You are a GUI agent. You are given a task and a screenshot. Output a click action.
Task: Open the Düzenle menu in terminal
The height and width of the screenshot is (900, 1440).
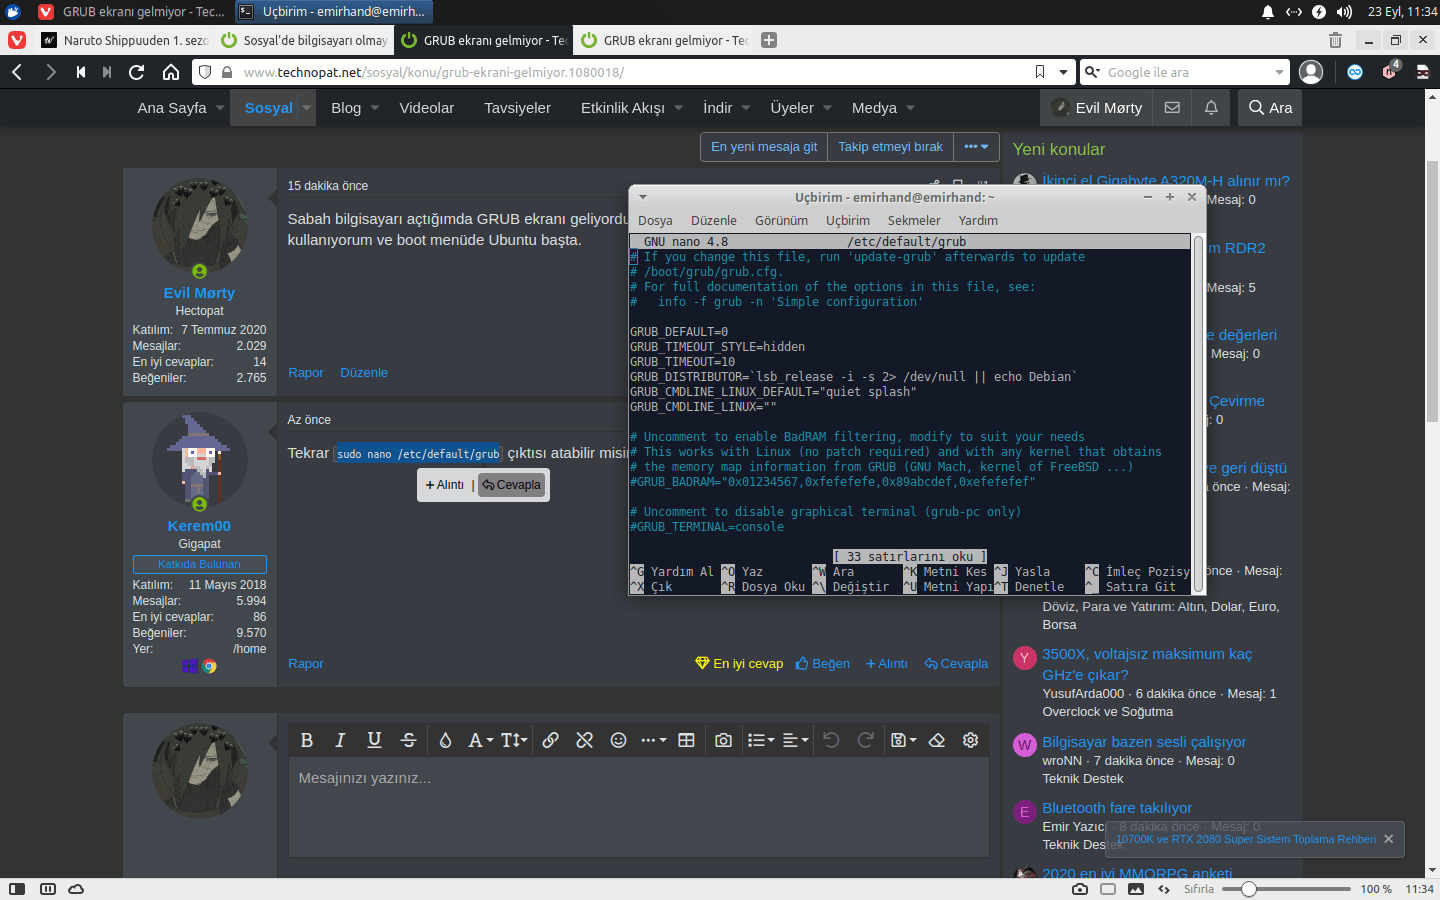(714, 221)
